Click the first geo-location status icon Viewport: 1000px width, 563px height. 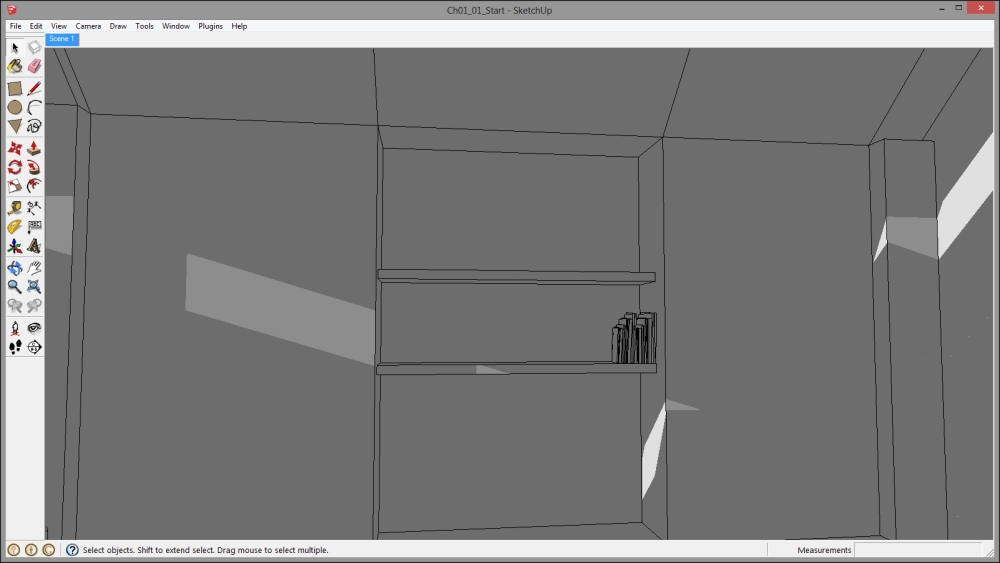click(x=13, y=550)
